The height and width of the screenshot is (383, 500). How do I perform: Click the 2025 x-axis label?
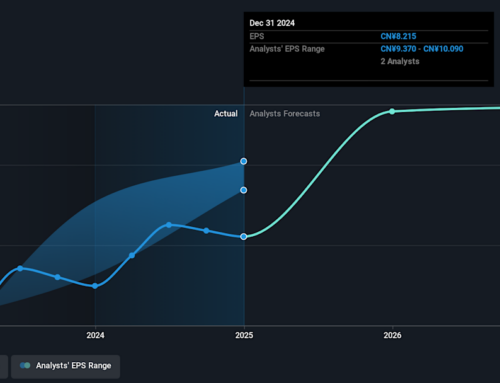(244, 335)
